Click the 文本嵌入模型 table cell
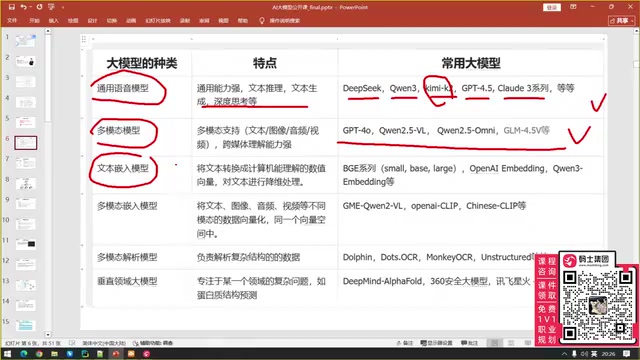 click(x=142, y=175)
